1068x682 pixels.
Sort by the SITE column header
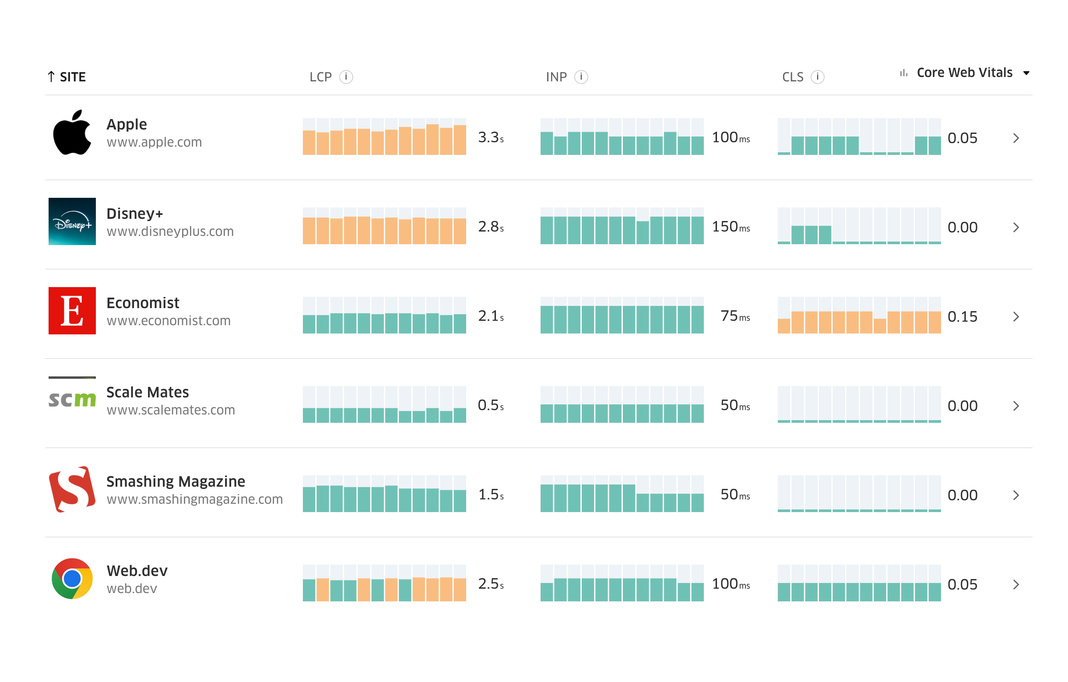[x=67, y=77]
